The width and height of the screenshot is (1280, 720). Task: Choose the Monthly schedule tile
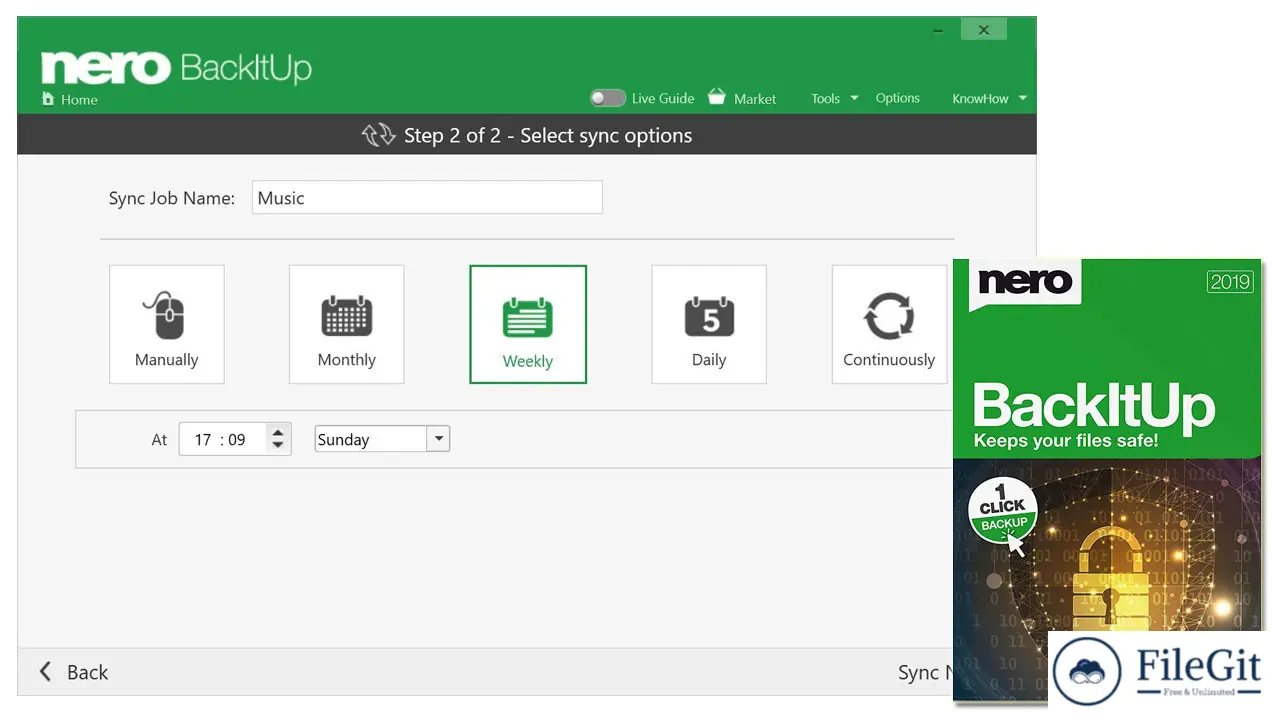(x=347, y=324)
